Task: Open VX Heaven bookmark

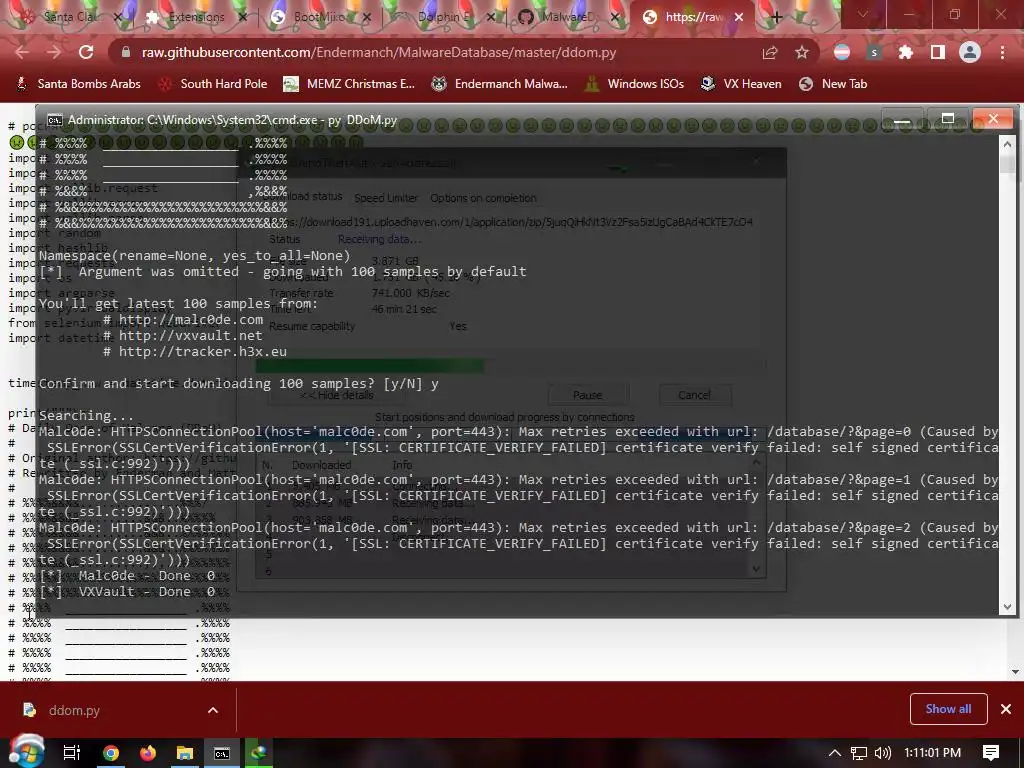Action: click(x=741, y=84)
